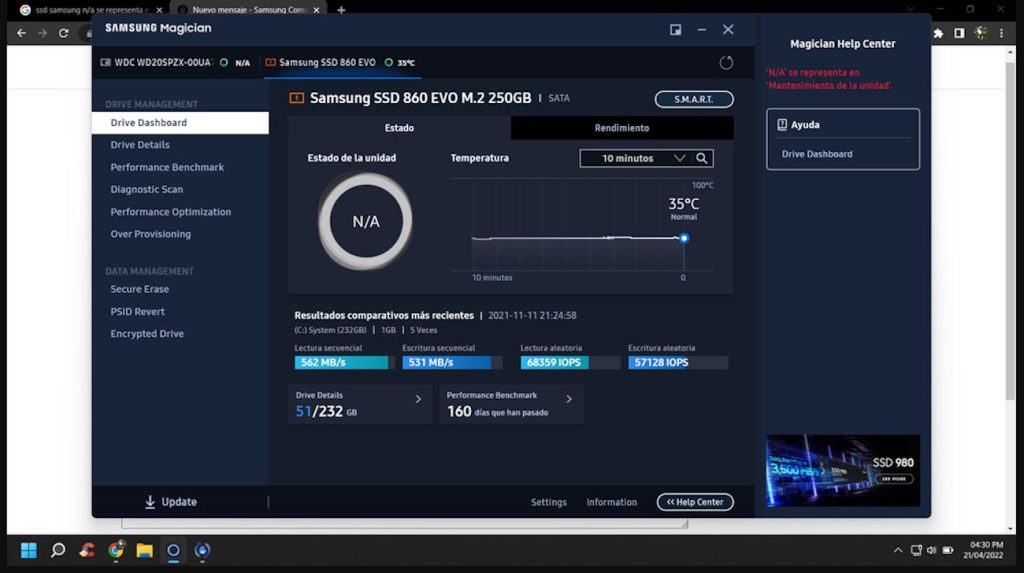Expand the Drive Details card arrow
Viewport: 1024px width, 573px height.
coord(418,399)
